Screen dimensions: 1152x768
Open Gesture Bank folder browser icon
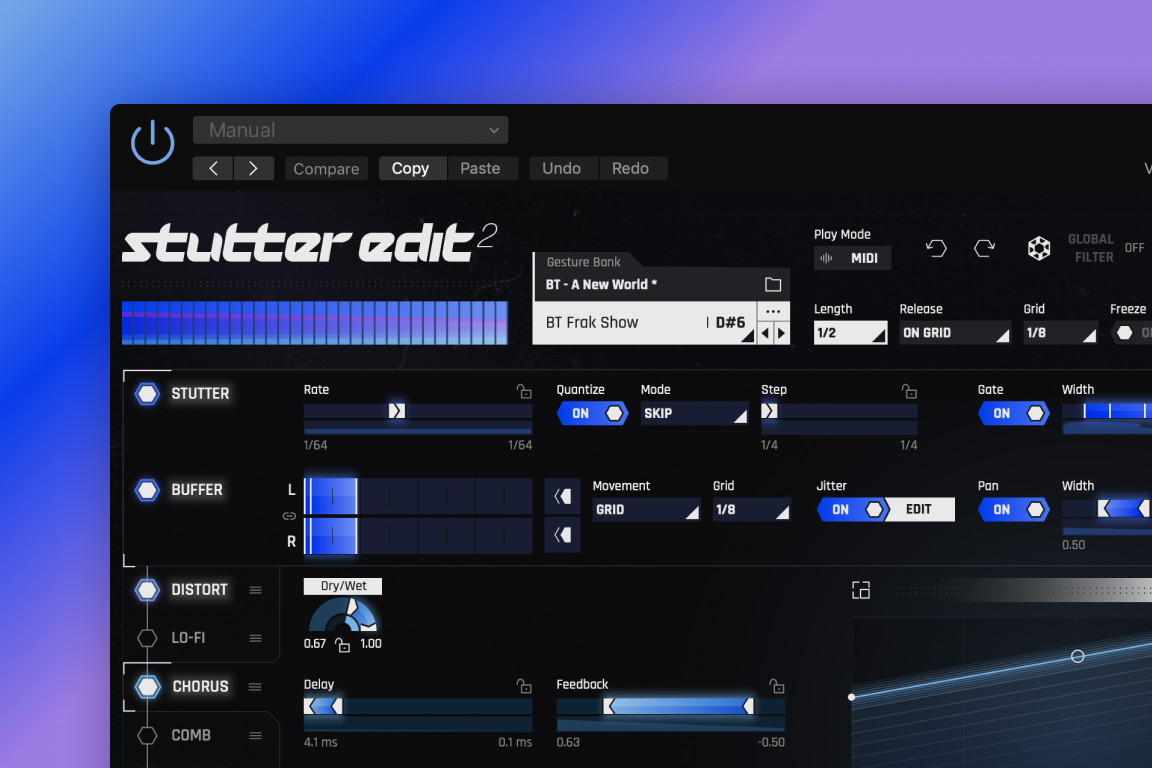pos(773,284)
